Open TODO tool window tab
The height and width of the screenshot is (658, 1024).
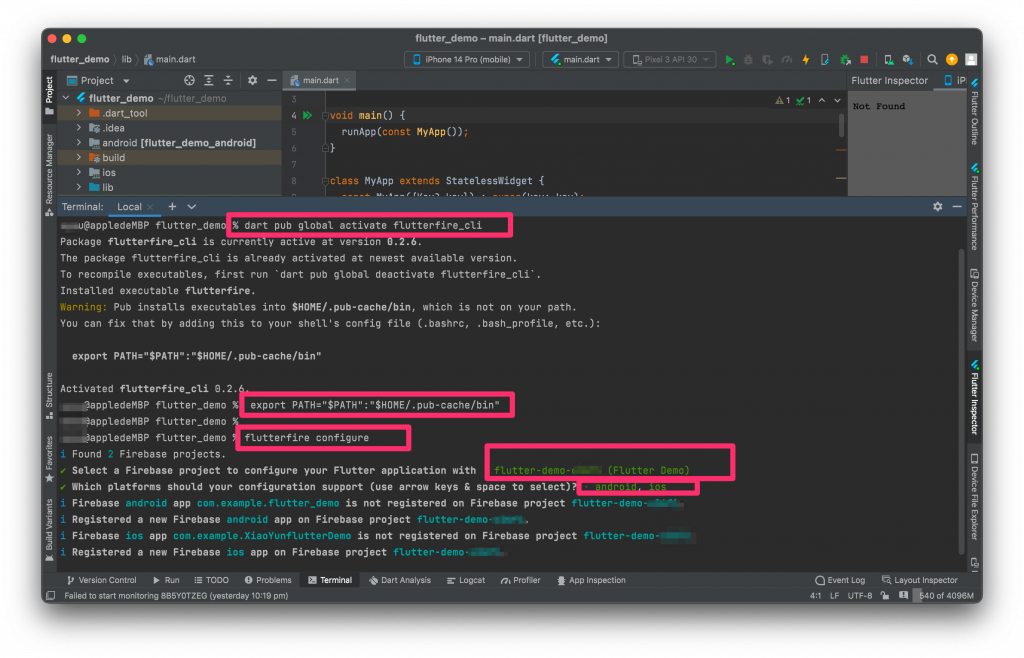click(212, 580)
